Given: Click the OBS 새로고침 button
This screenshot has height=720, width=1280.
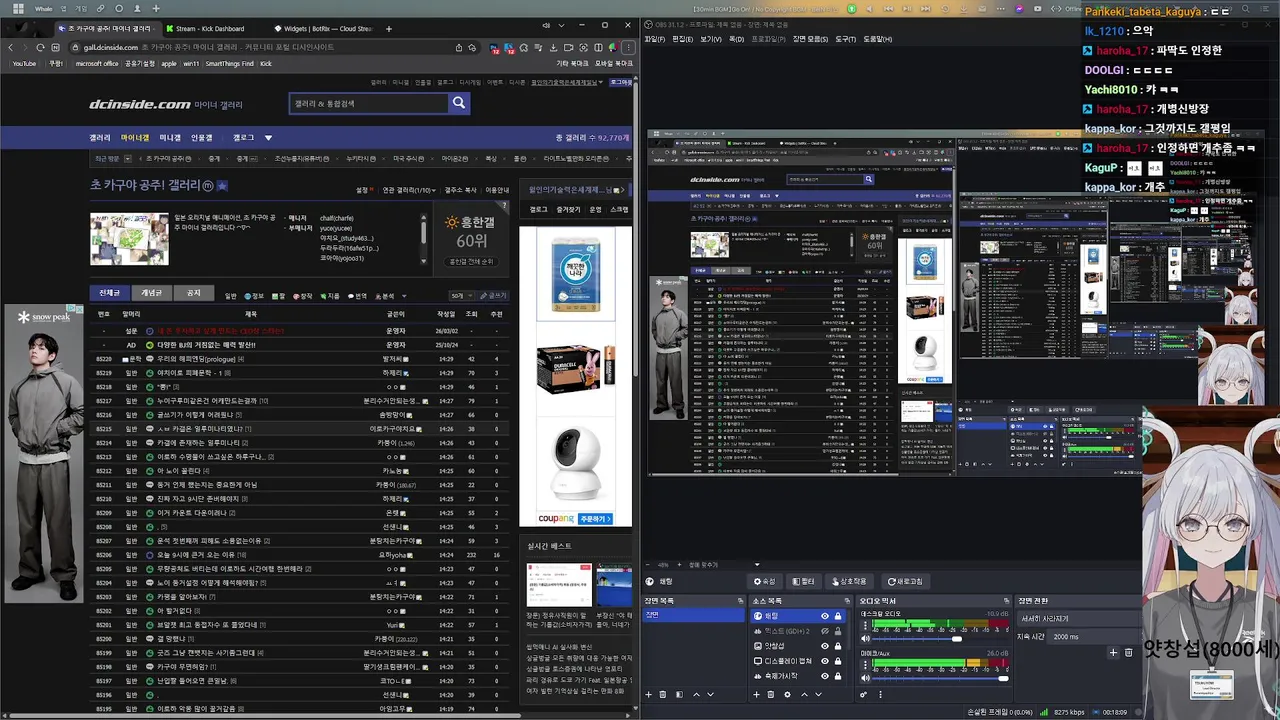Looking at the screenshot, I should click(x=906, y=581).
